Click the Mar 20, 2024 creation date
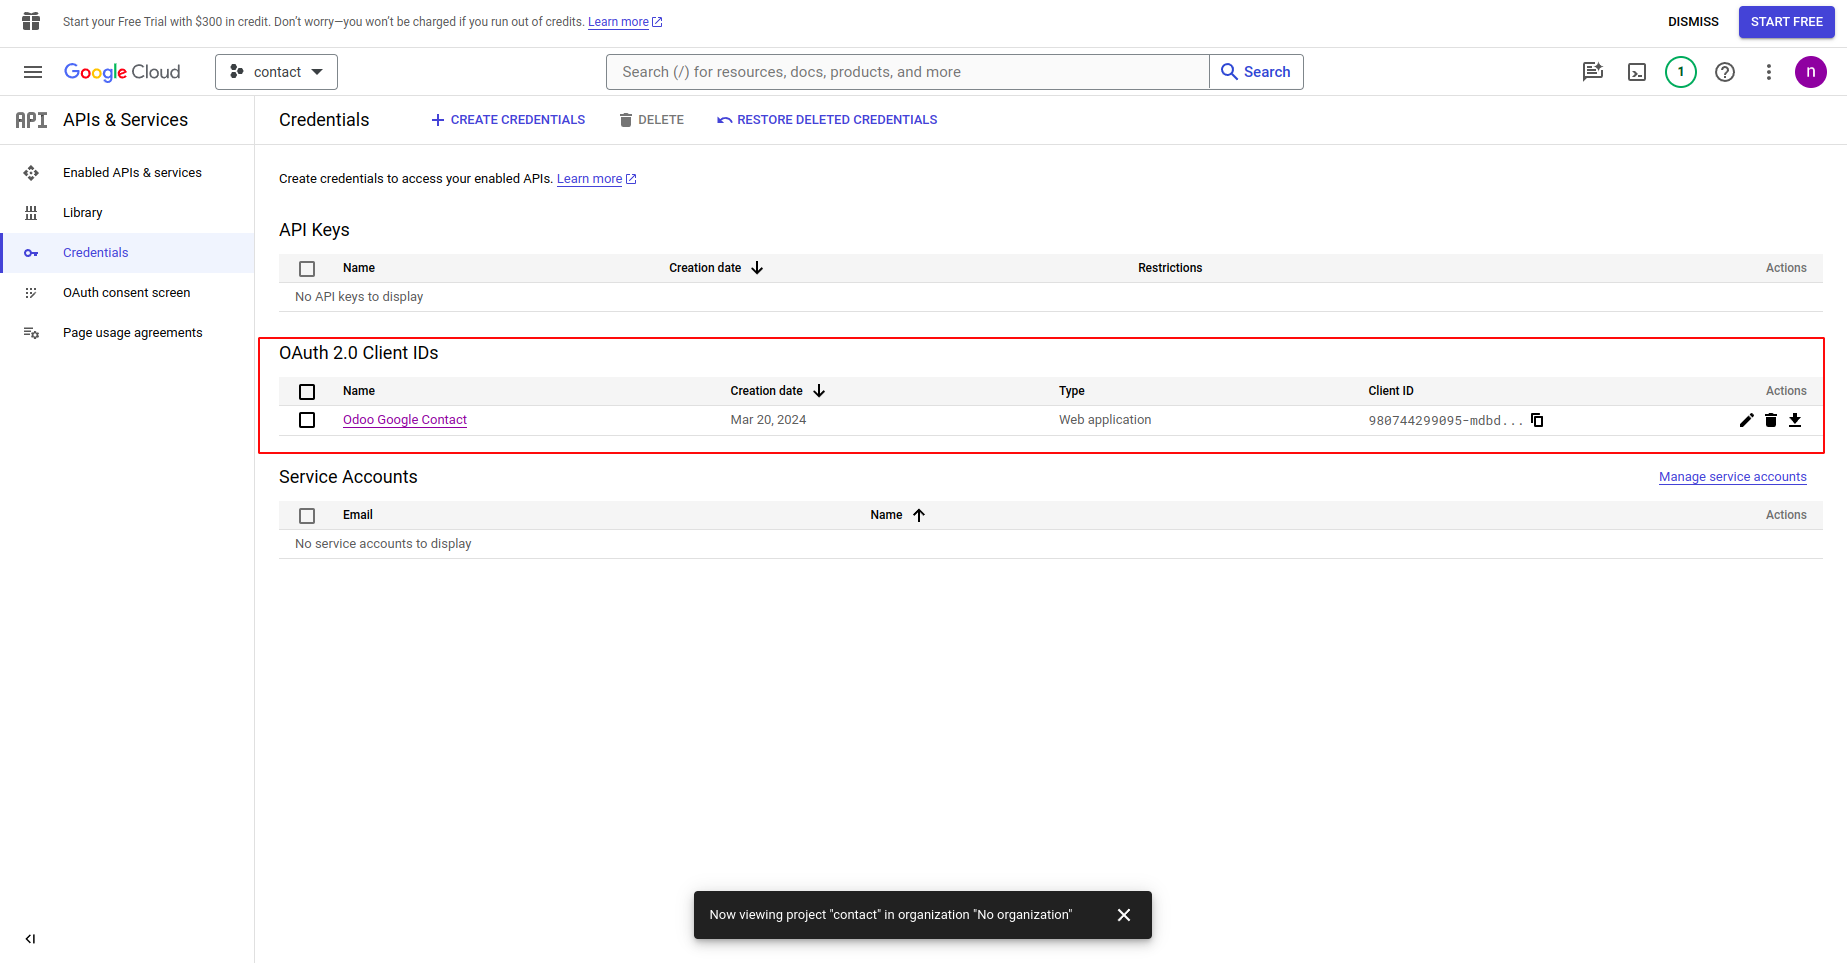Image resolution: width=1847 pixels, height=963 pixels. 768,420
